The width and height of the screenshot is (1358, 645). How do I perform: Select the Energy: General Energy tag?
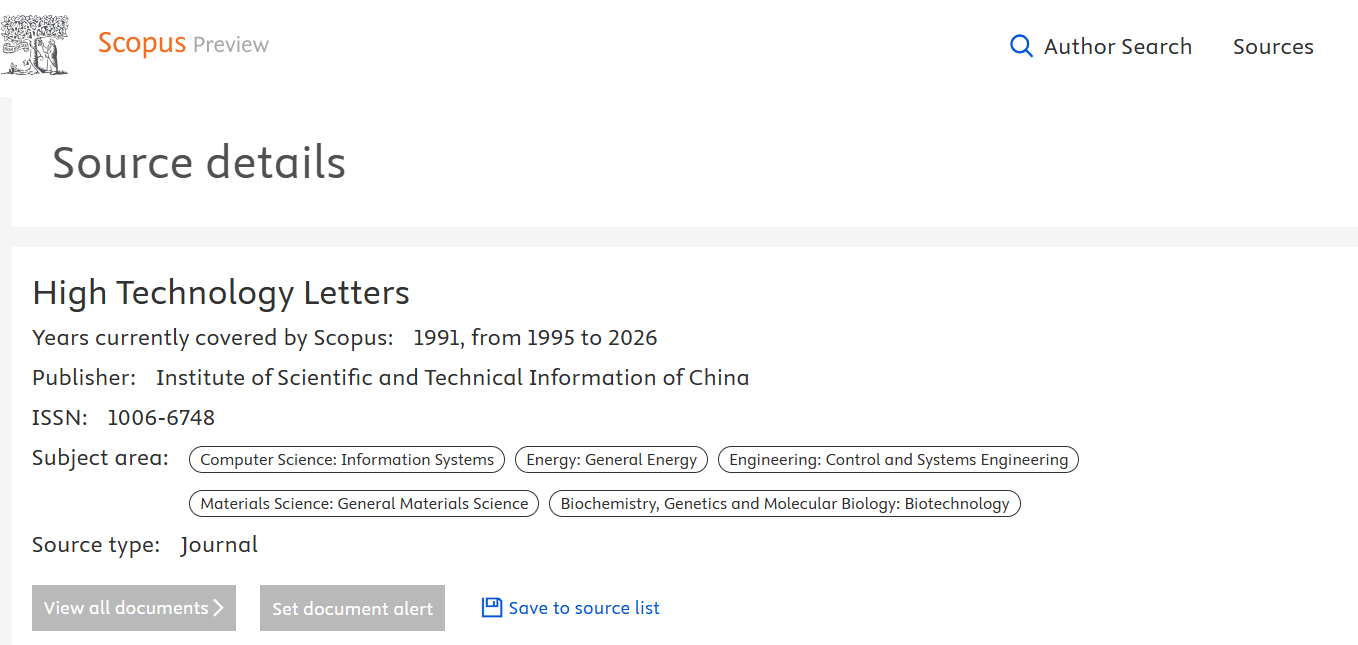click(x=611, y=460)
